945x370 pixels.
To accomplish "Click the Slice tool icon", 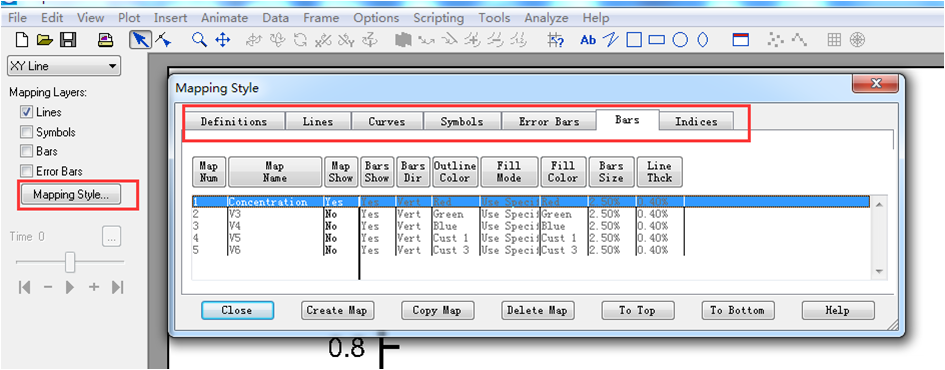I will (x=403, y=40).
